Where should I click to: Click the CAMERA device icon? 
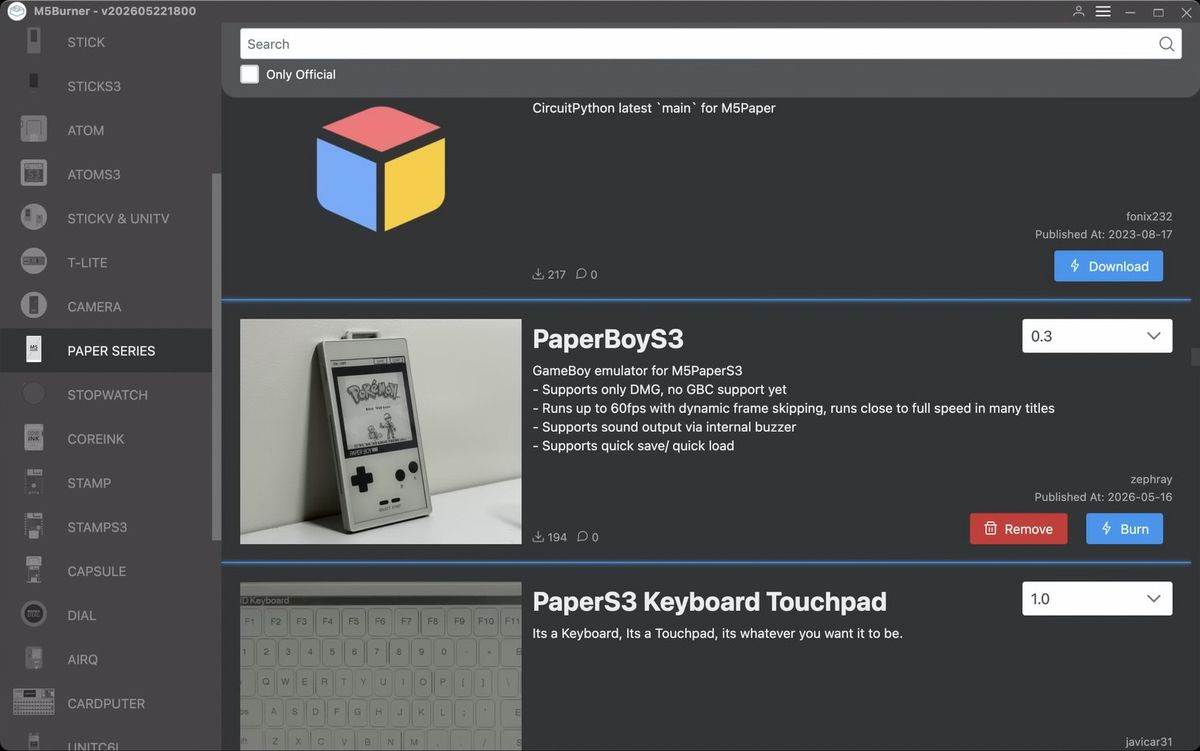point(34,306)
